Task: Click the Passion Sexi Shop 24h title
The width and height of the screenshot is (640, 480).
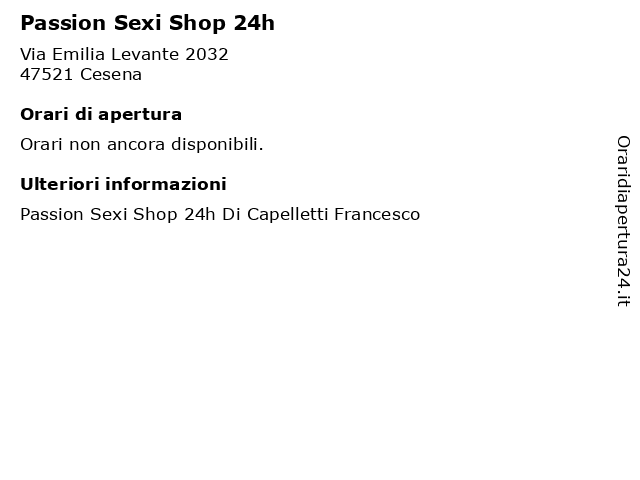Action: click(x=147, y=23)
